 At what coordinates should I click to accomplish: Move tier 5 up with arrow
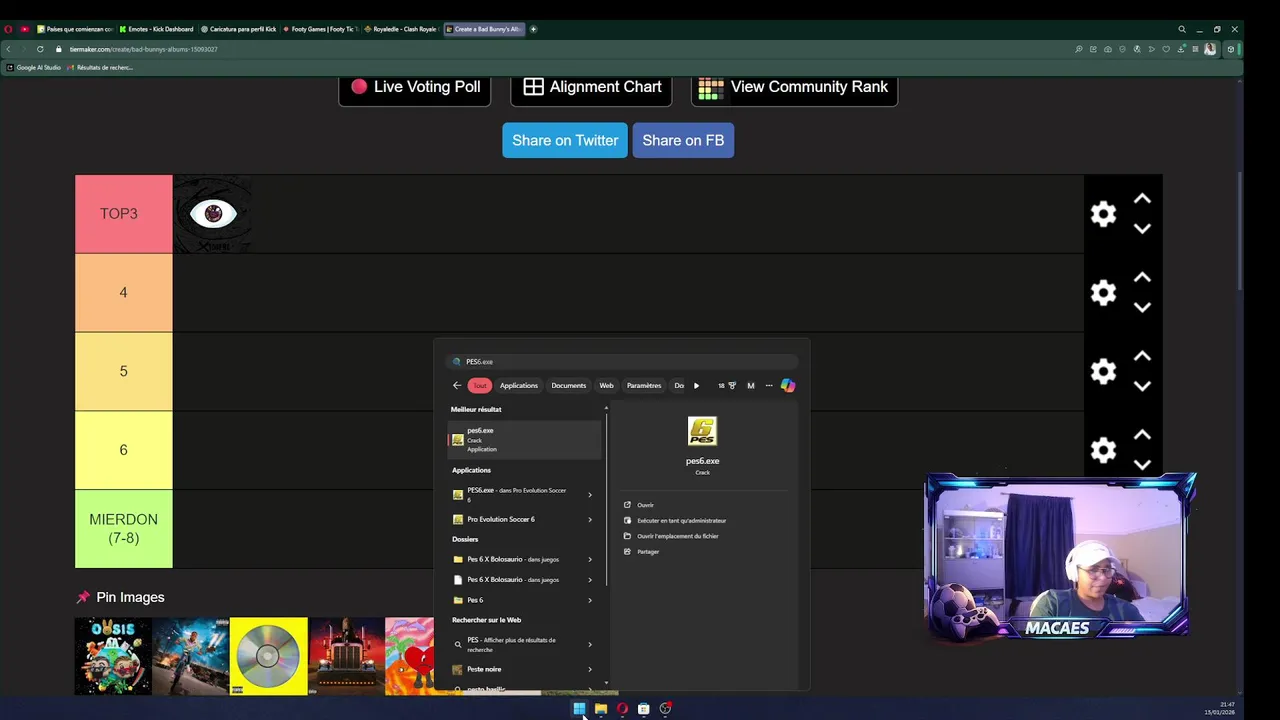[x=1142, y=356]
